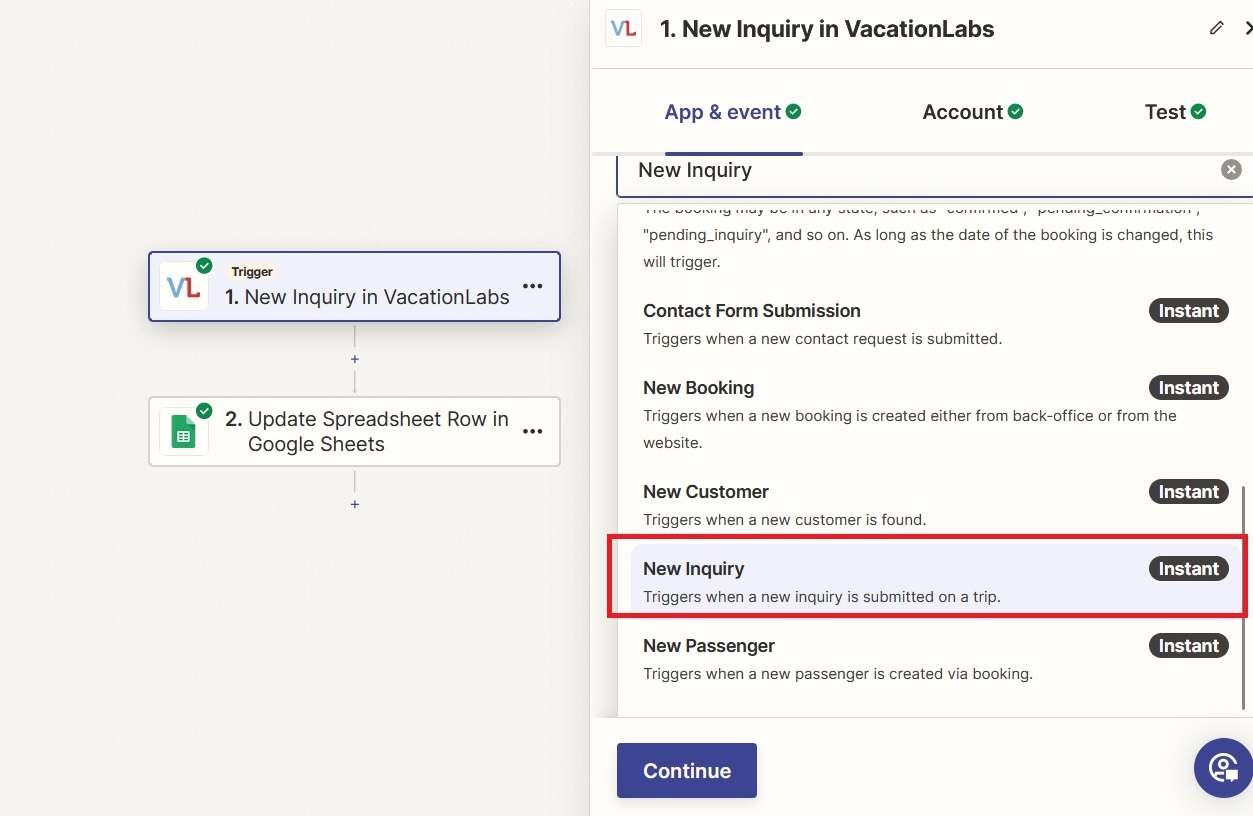
Task: Open the three-dot menu on Google Sheets step
Action: click(533, 432)
